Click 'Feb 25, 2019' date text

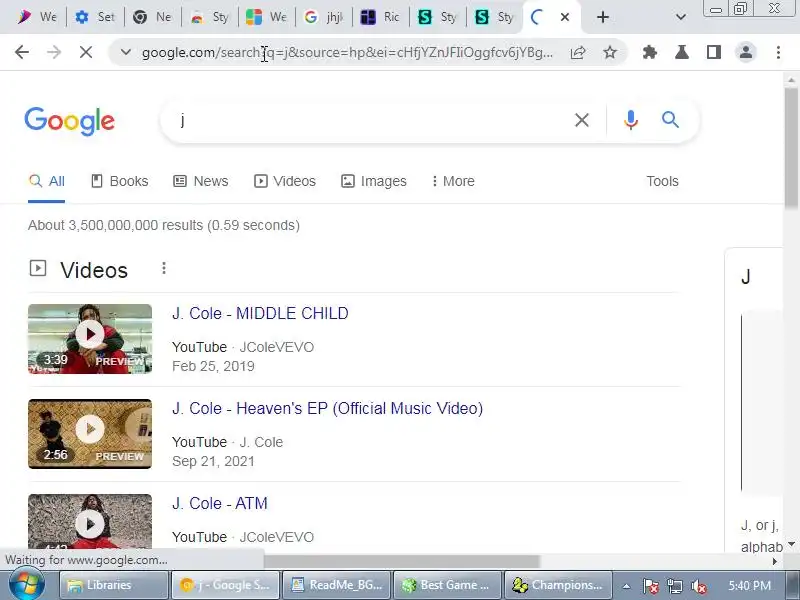point(213,366)
